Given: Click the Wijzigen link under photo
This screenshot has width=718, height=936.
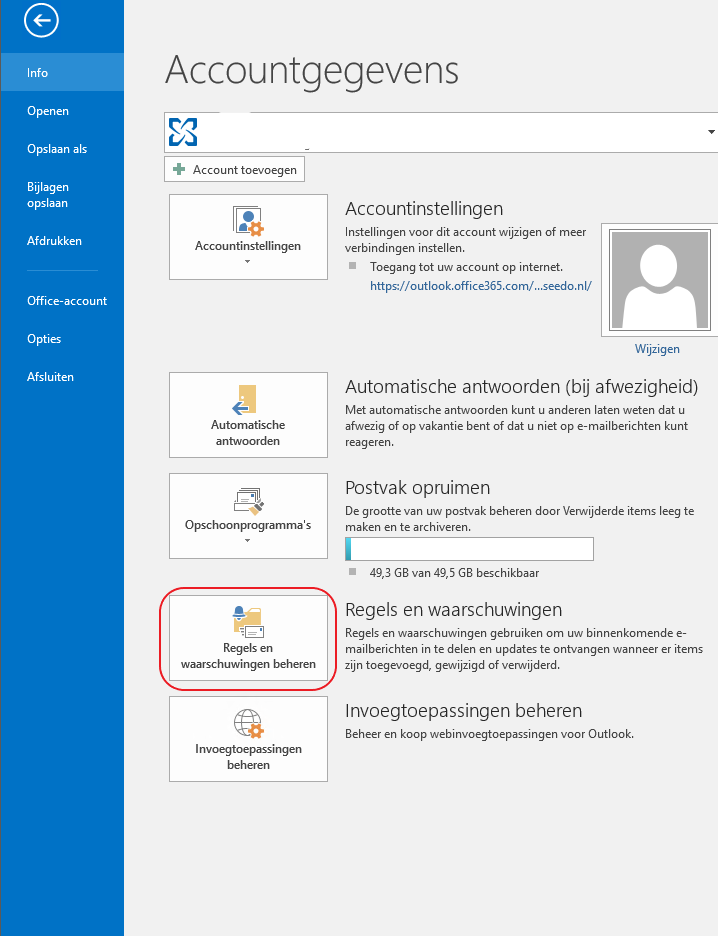Looking at the screenshot, I should tap(657, 349).
